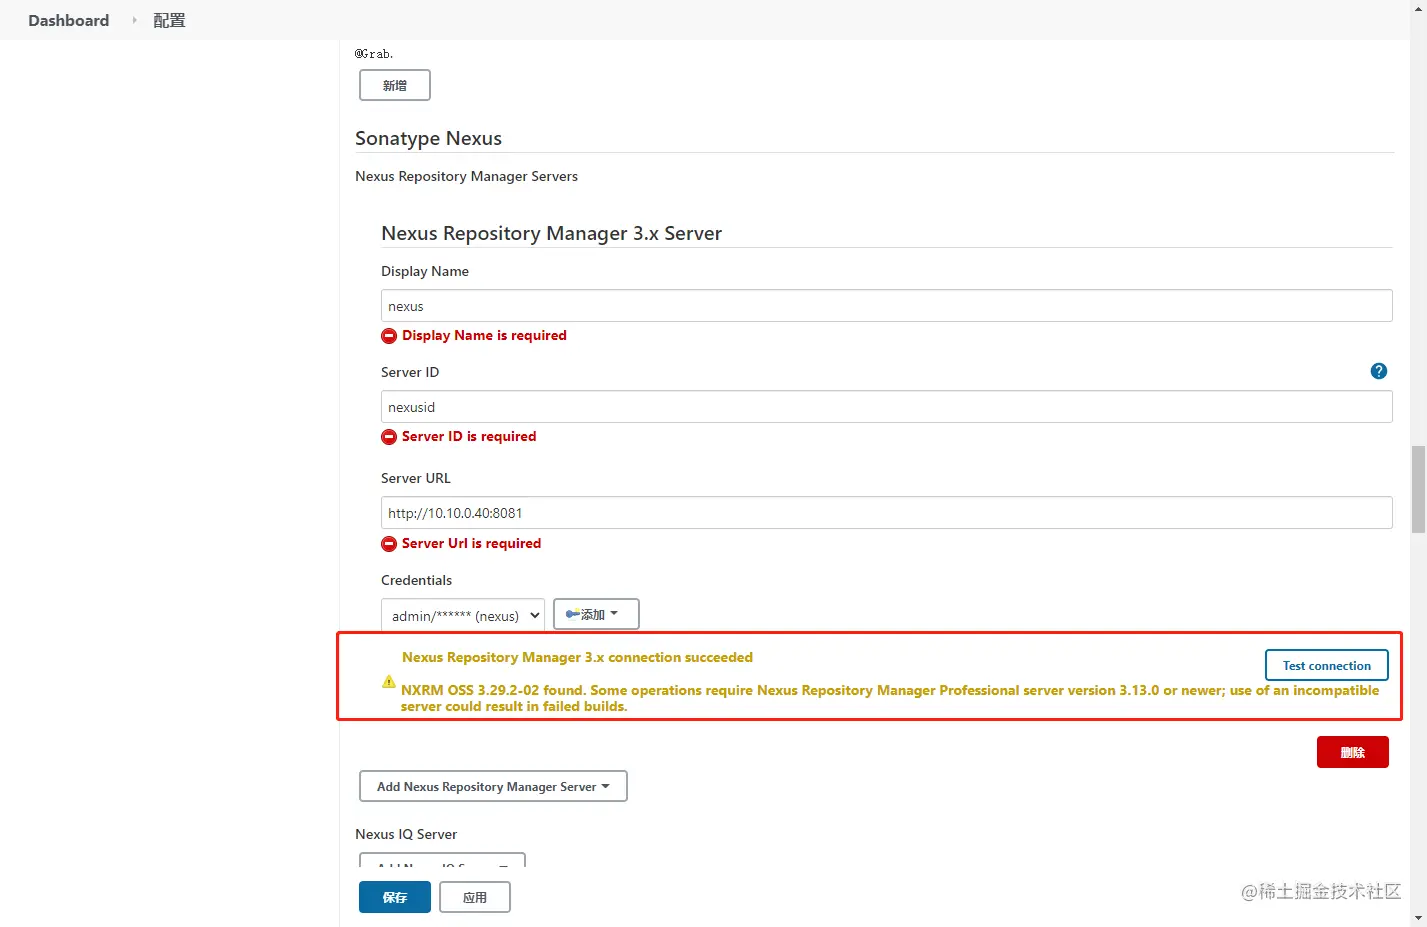Click the Server URL label

pos(416,478)
